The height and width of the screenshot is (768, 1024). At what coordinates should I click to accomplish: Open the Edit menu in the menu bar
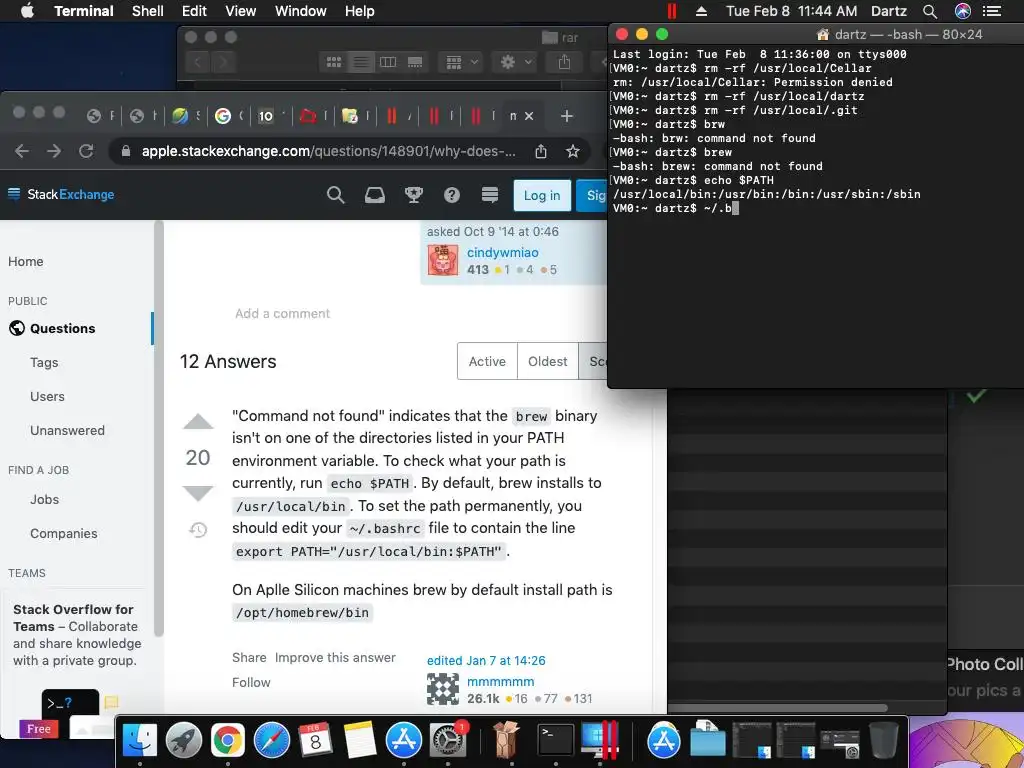(194, 11)
